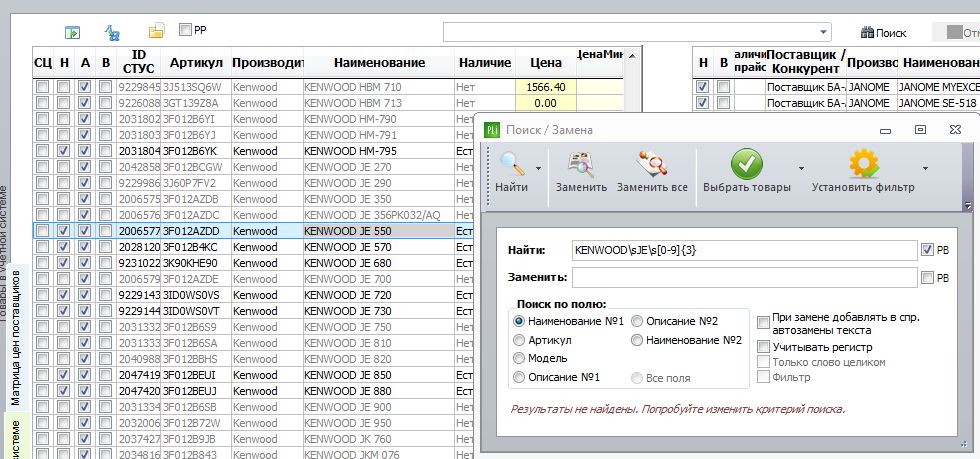Image resolution: width=980 pixels, height=459 pixels.
Task: Click the price cell 0.00 for HBM 713
Action: coord(546,103)
